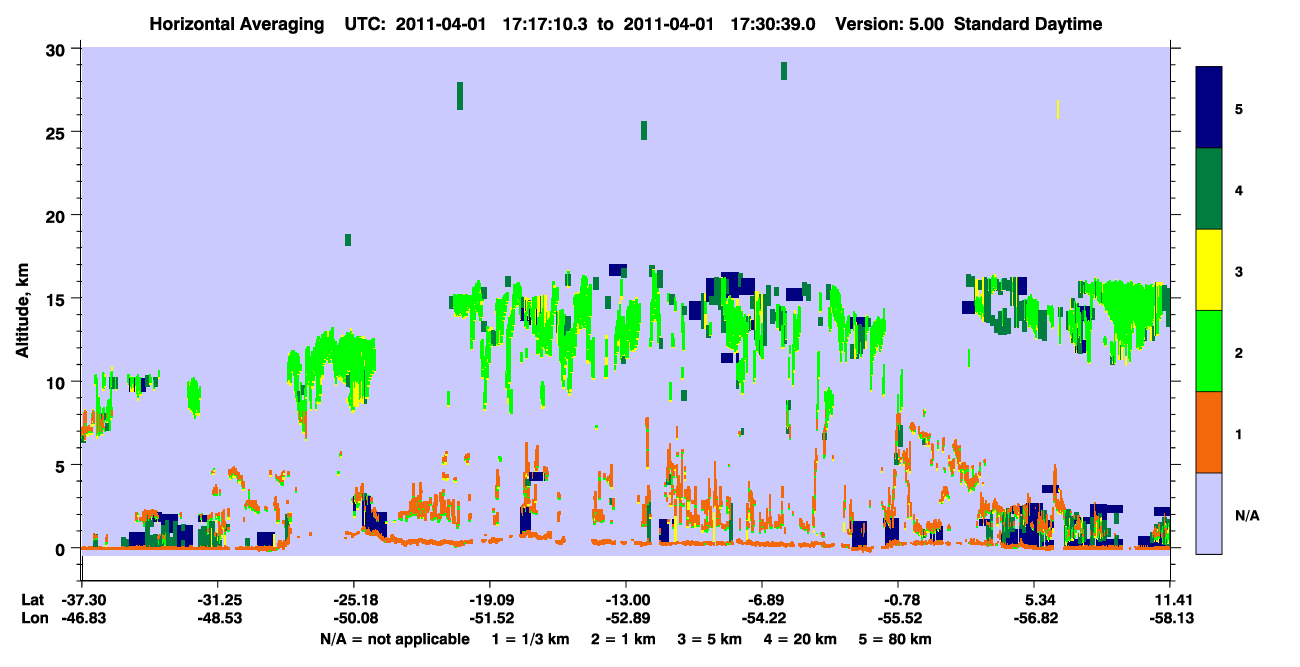Click the bright green colorbar segment labeled 2
Viewport: 1300px width, 667px height.
coord(1209,351)
